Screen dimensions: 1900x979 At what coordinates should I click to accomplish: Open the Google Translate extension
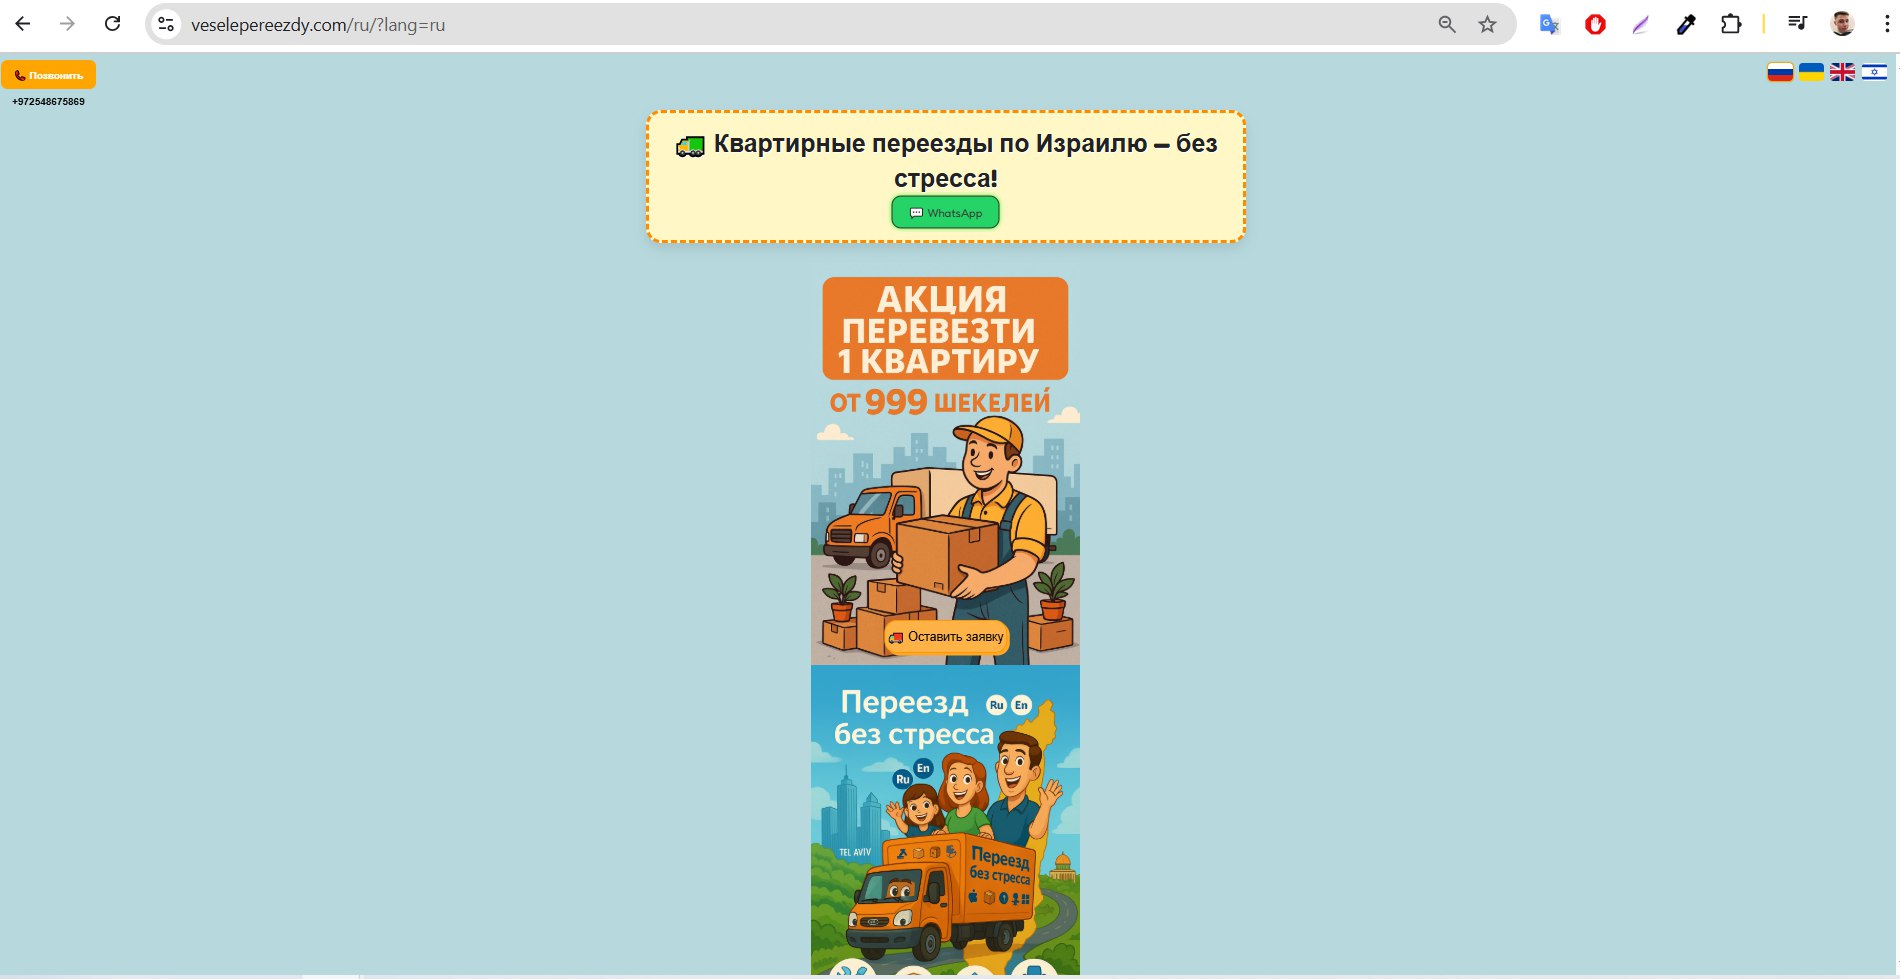click(x=1549, y=24)
